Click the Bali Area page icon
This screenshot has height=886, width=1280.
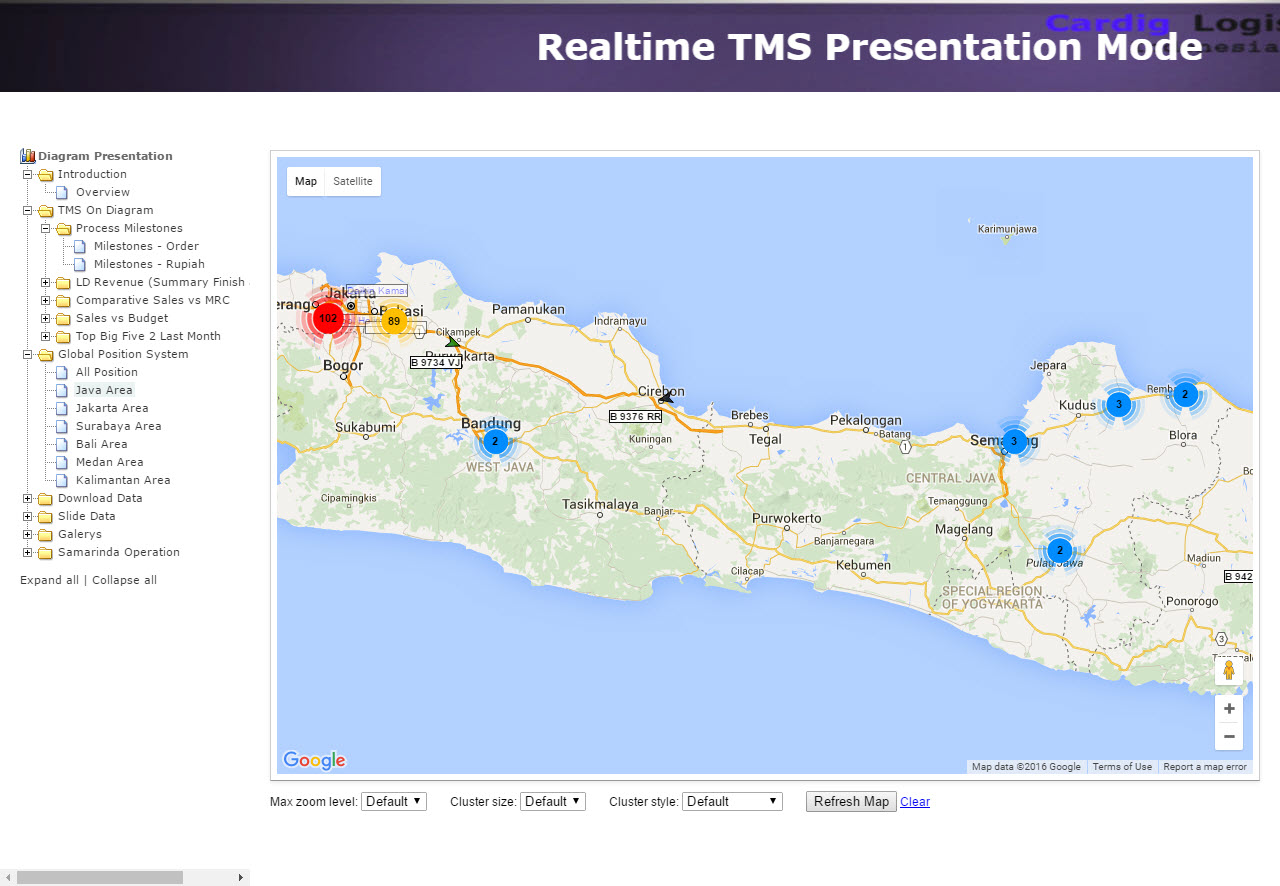[x=62, y=444]
